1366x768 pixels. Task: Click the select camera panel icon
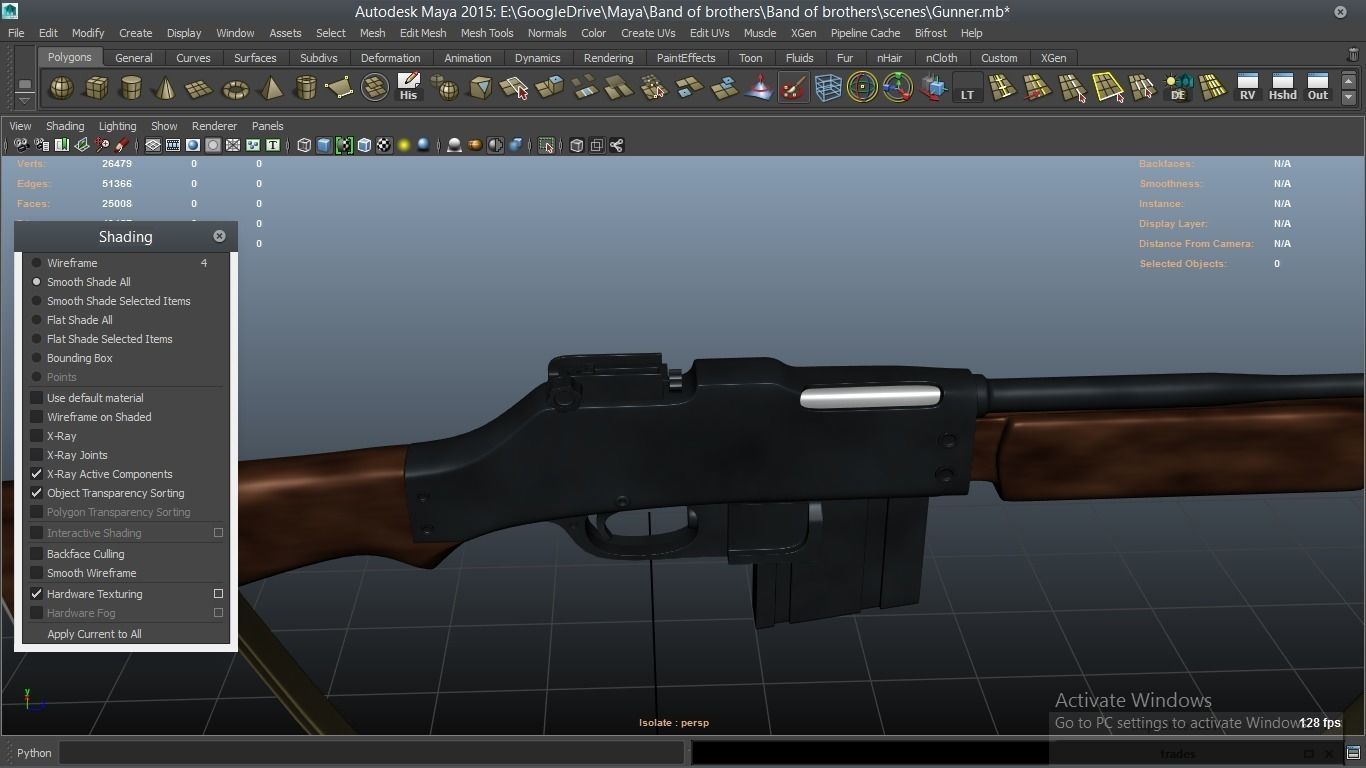21,146
